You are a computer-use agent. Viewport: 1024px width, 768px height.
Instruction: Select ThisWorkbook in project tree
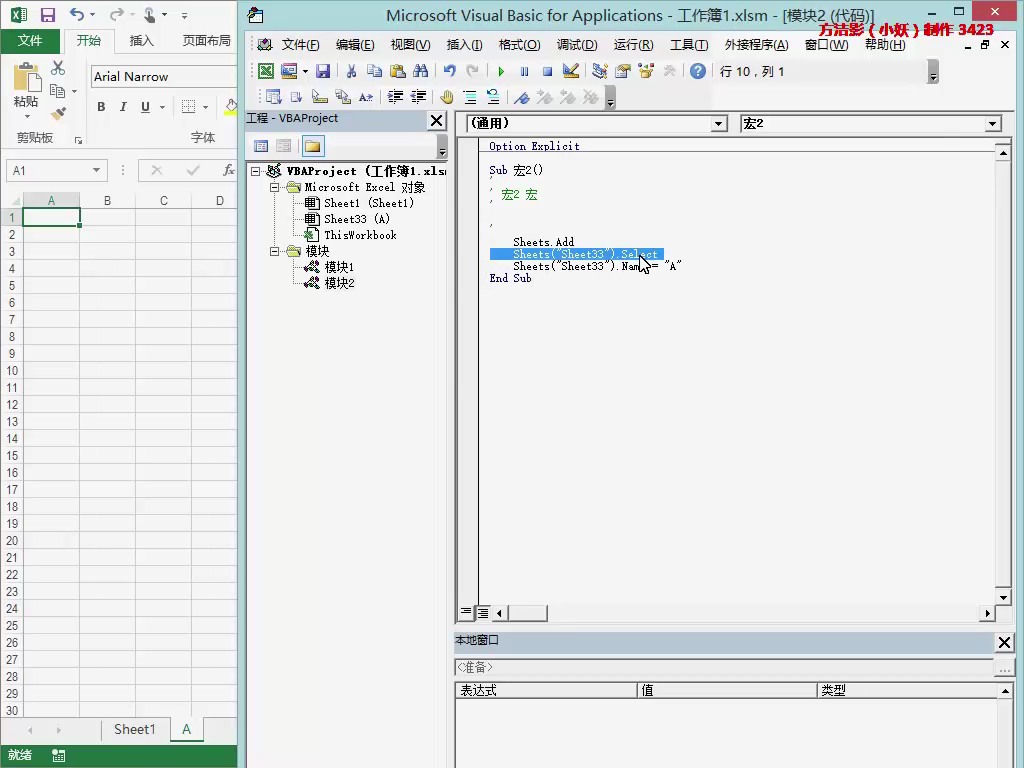tap(360, 235)
